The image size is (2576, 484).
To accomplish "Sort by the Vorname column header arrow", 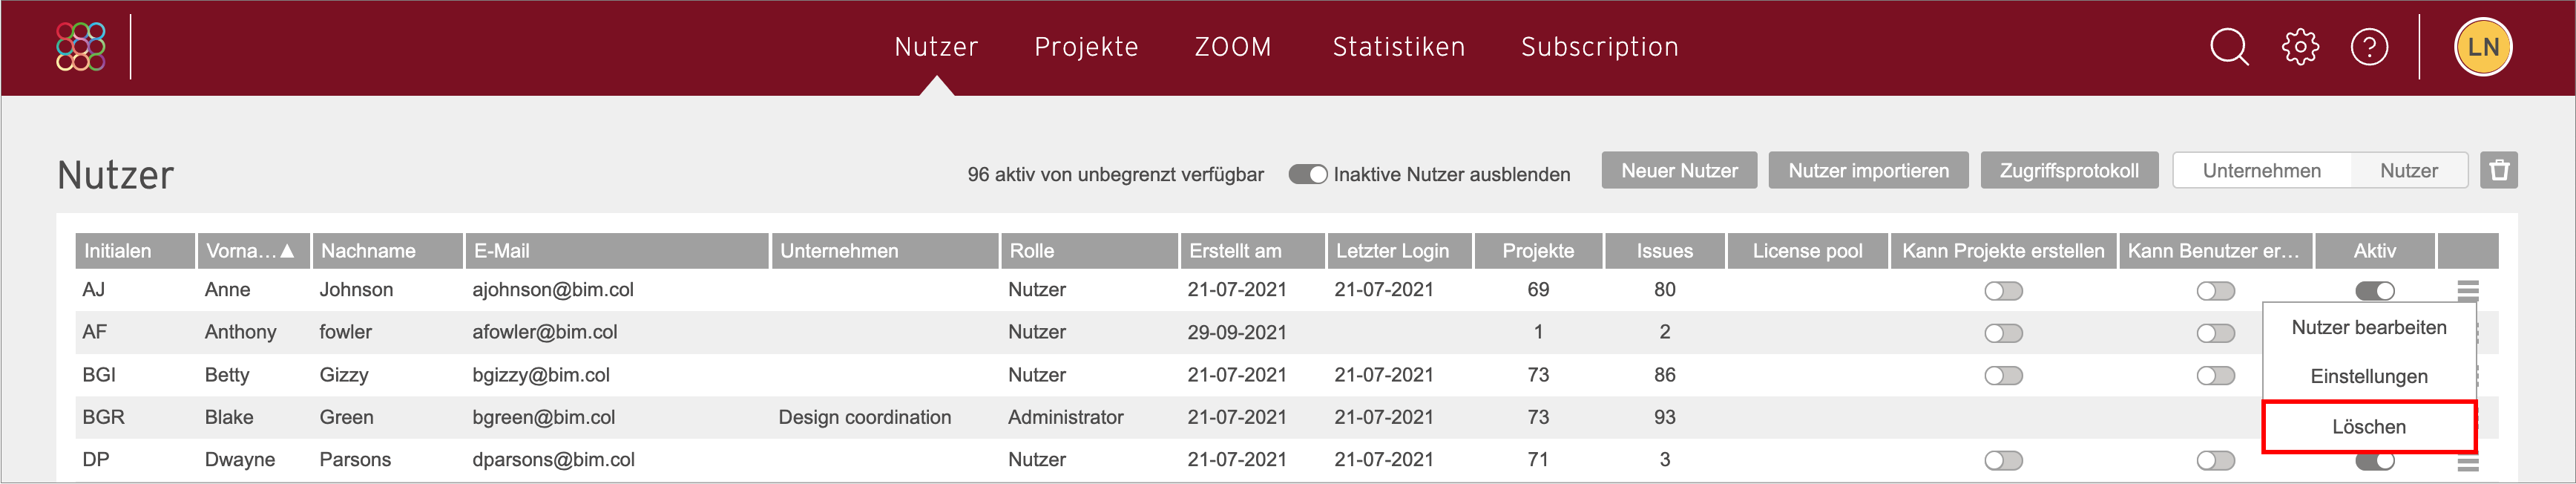I will (x=287, y=251).
